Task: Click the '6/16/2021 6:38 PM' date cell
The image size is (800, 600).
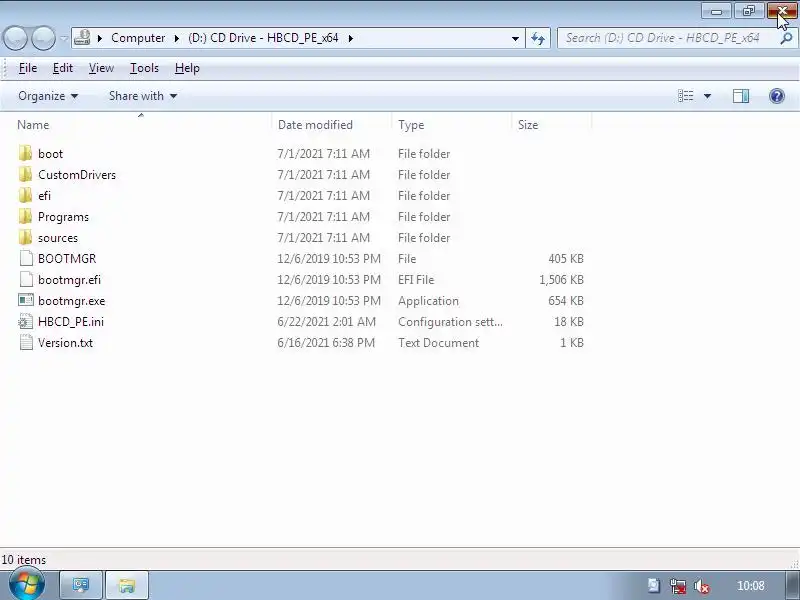Action: click(326, 343)
